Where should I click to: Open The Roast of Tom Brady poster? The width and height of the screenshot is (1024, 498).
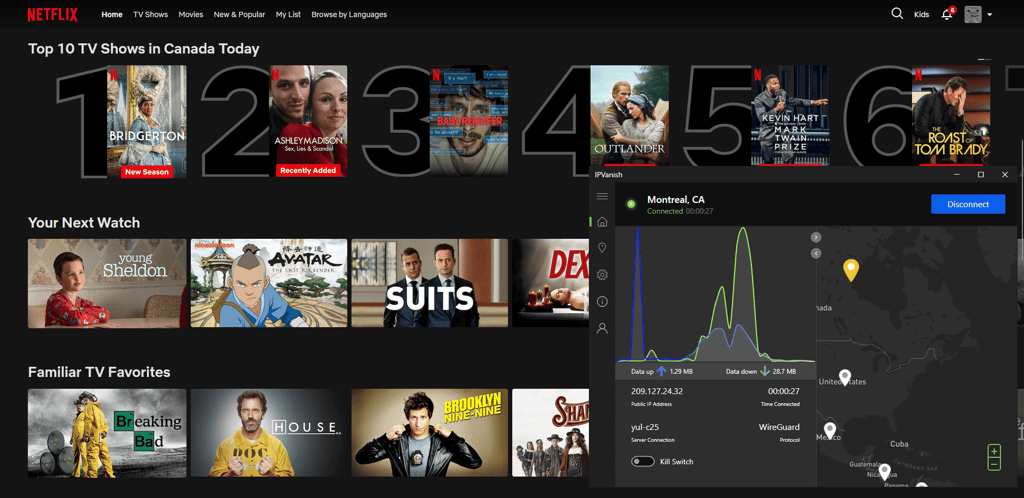pyautogui.click(x=951, y=116)
